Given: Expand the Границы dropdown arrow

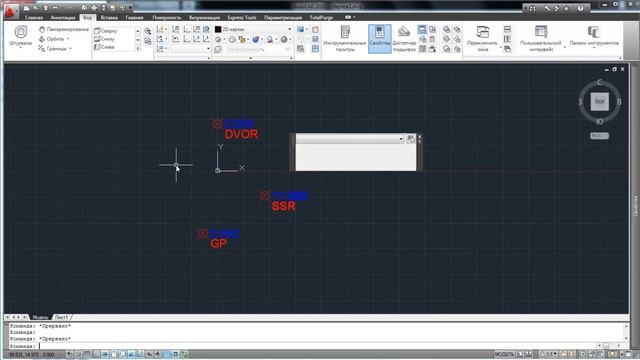Looking at the screenshot, I should click(x=71, y=49).
